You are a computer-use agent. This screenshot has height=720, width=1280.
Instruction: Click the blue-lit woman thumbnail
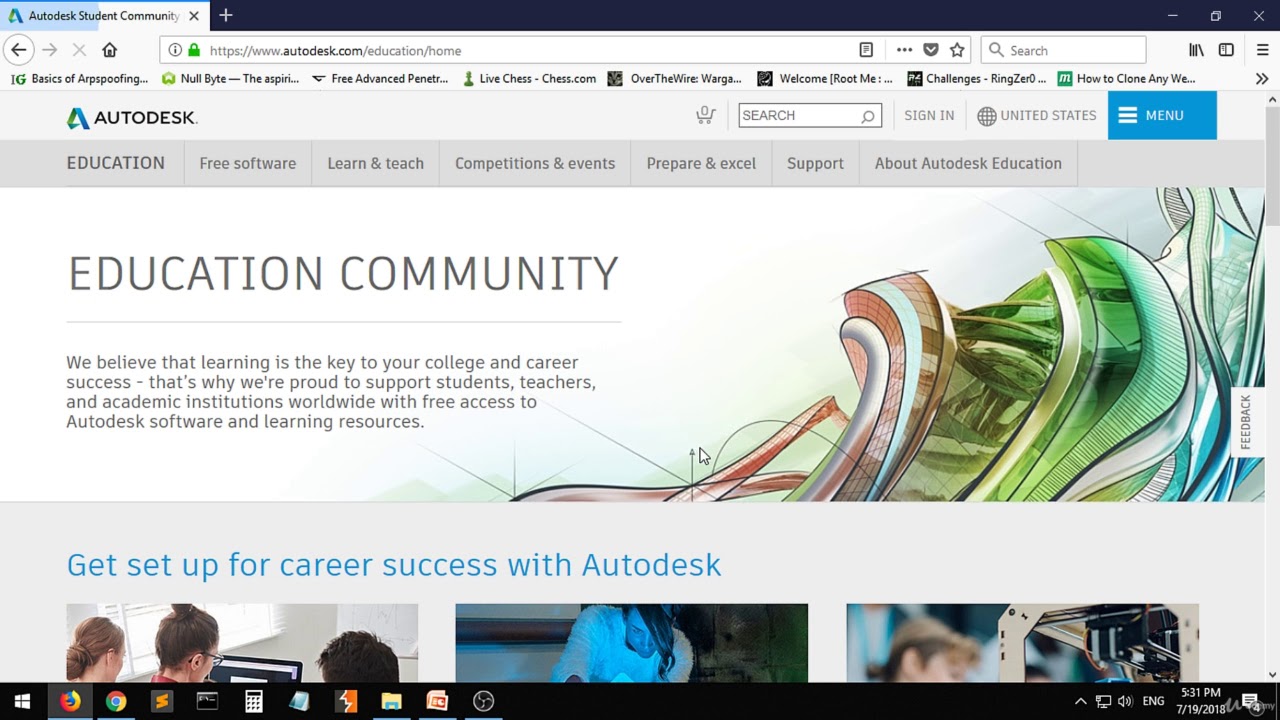coord(632,643)
